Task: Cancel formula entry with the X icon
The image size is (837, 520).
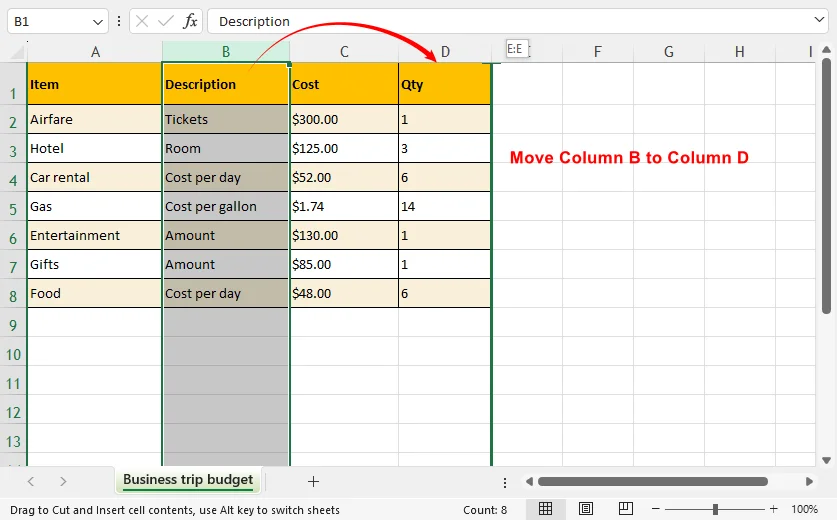Action: (142, 21)
